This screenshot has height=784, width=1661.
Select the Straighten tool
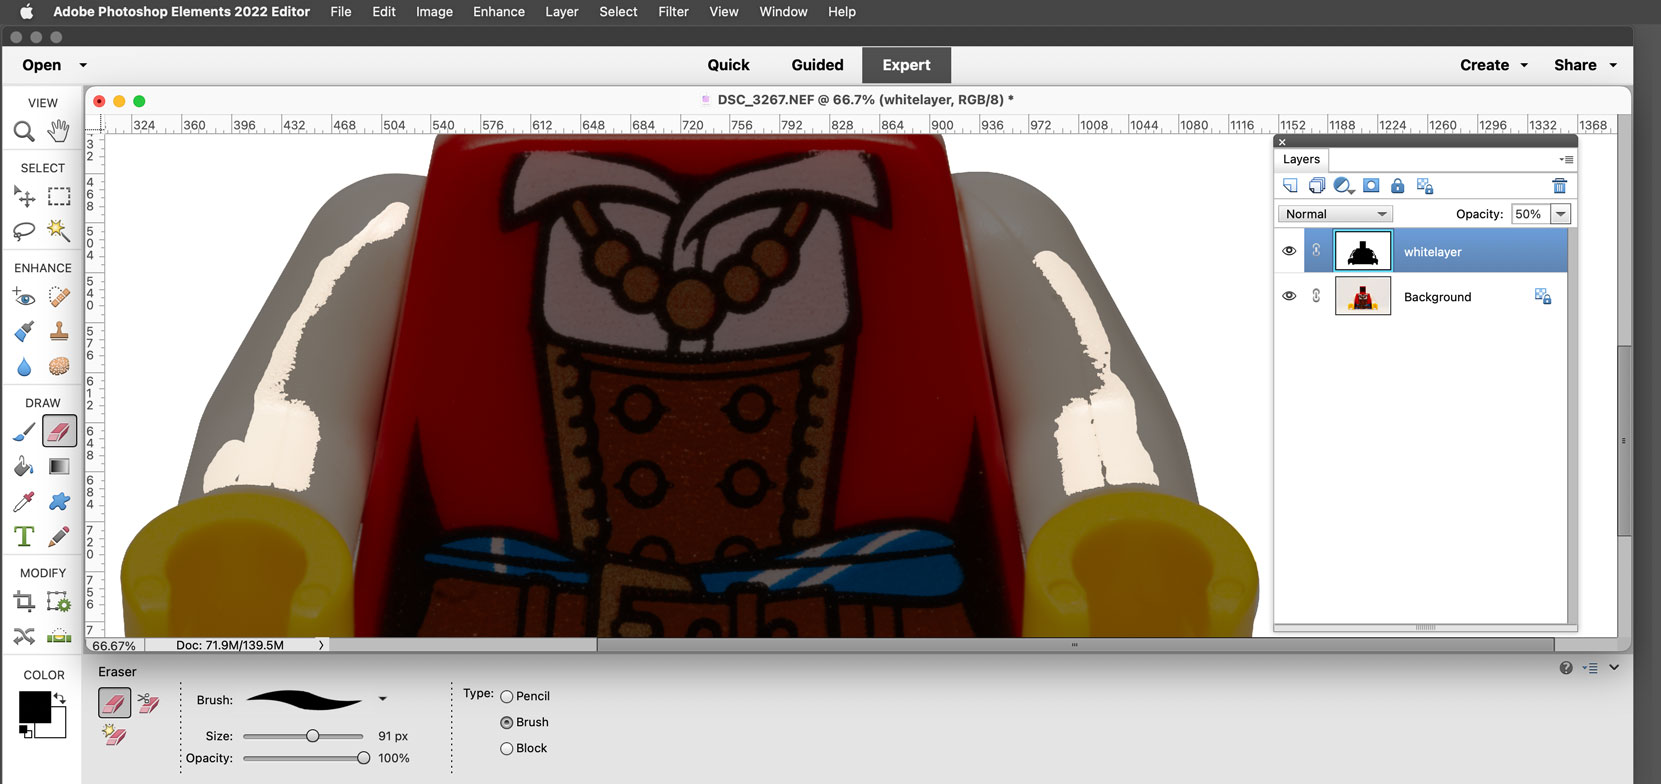click(x=59, y=636)
